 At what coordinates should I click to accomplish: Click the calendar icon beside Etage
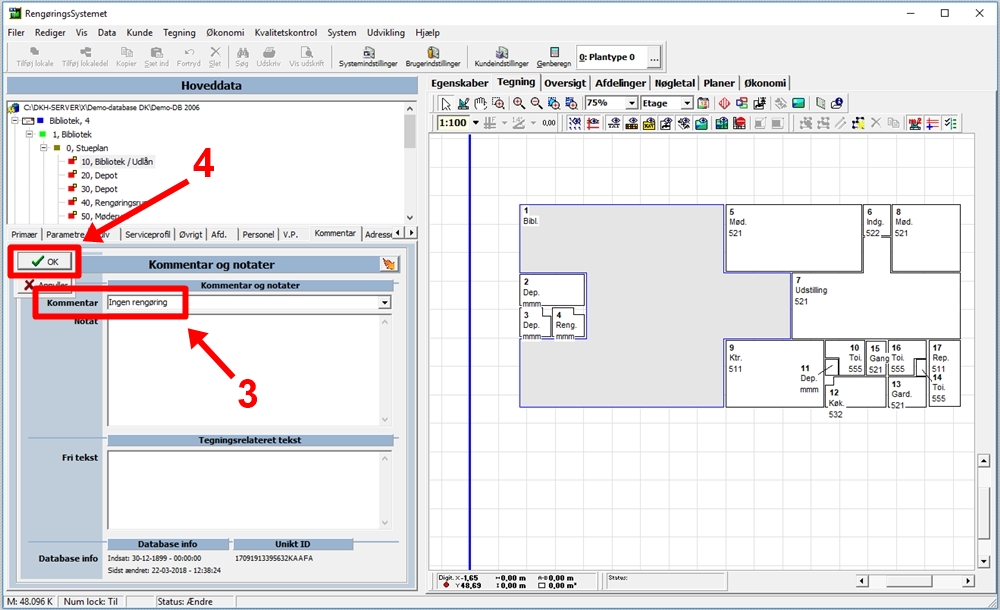(703, 103)
